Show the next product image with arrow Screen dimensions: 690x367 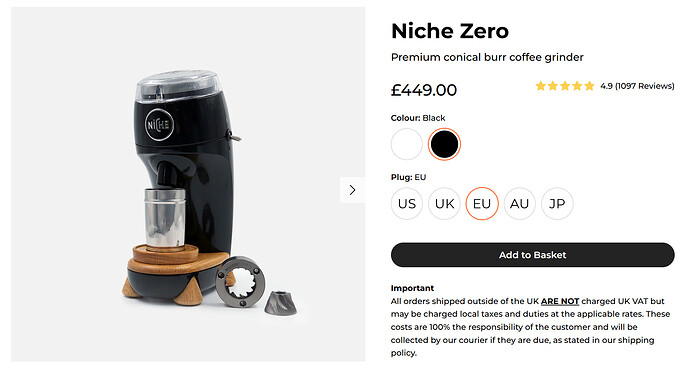pyautogui.click(x=352, y=190)
